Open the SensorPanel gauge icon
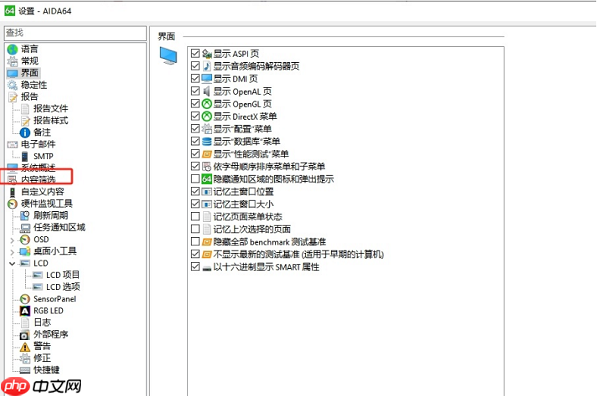The height and width of the screenshot is (396, 600). [25, 299]
